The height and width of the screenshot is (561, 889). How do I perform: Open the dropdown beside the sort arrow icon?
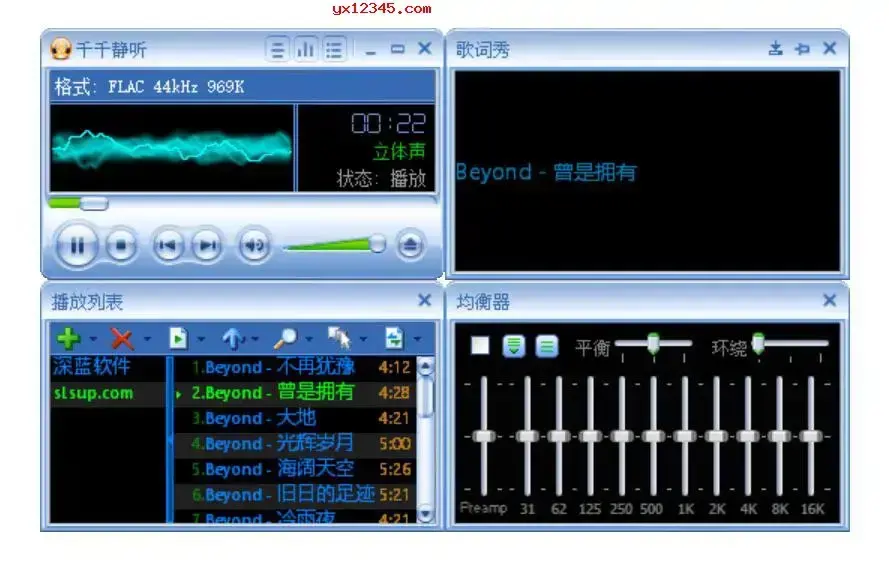coord(255,339)
